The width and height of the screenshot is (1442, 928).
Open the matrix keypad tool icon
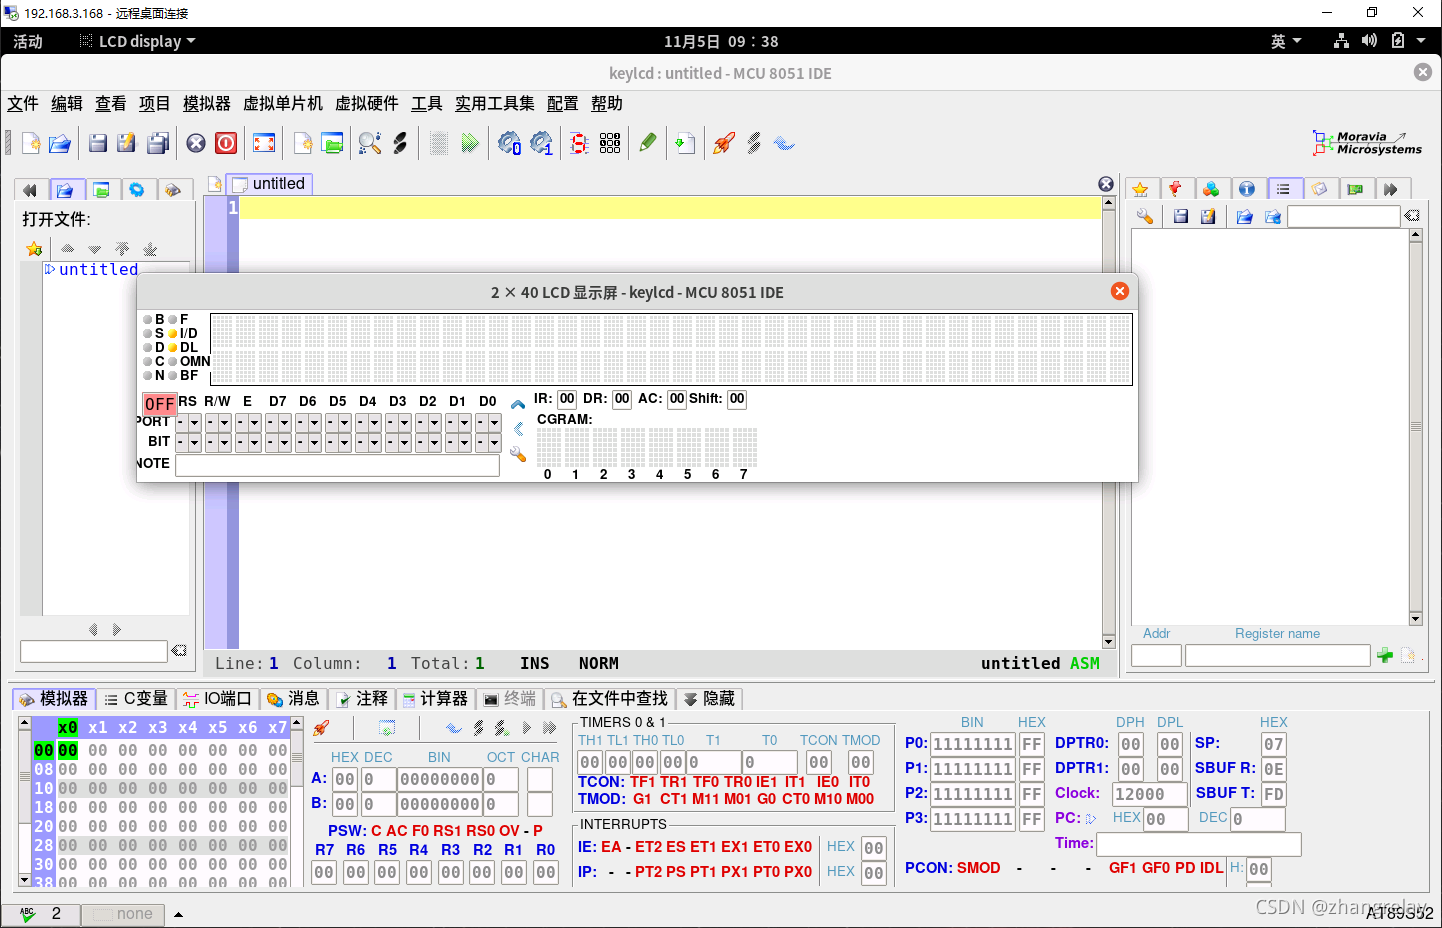(x=610, y=143)
